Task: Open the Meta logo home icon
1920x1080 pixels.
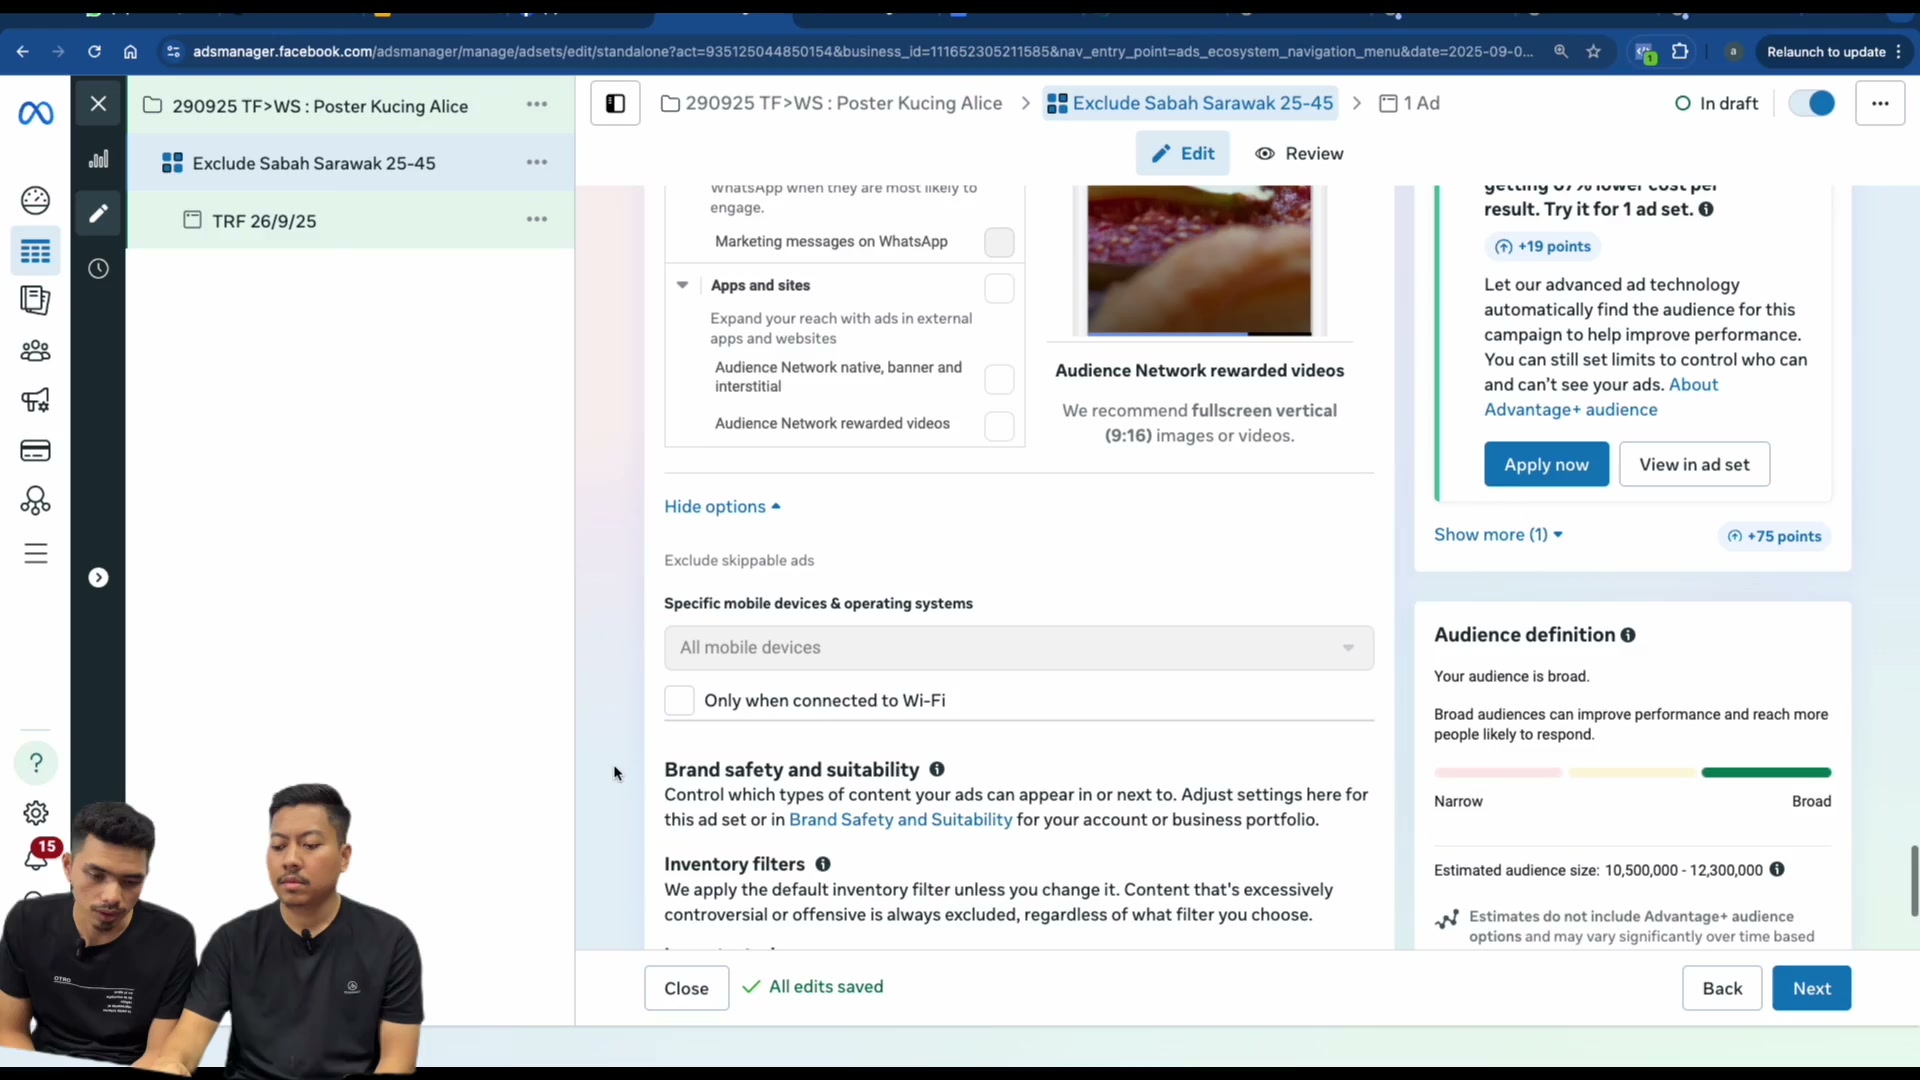Action: 36,113
